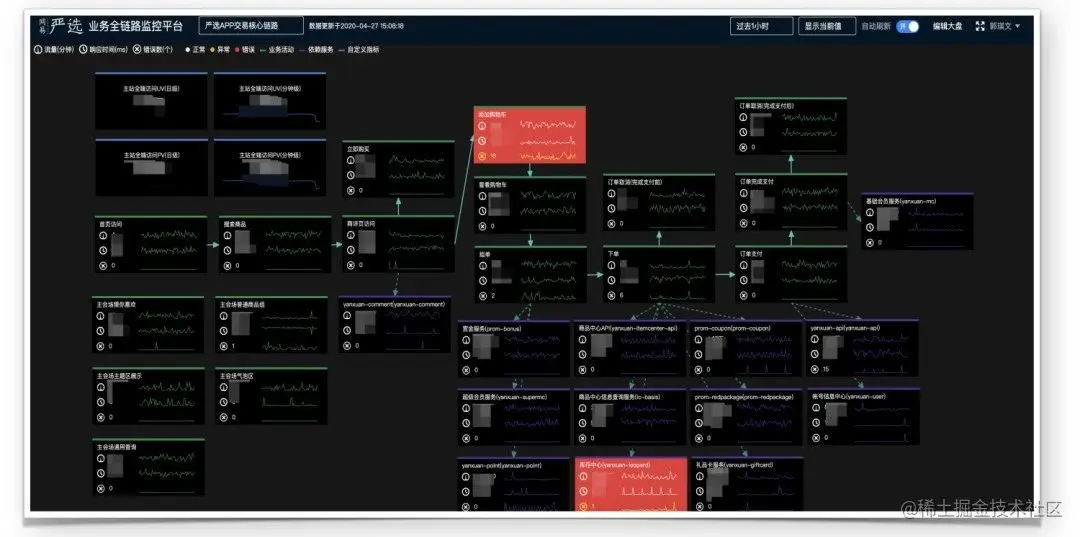
Task: Click the yellow 异常 status legend dot
Action: pos(211,50)
